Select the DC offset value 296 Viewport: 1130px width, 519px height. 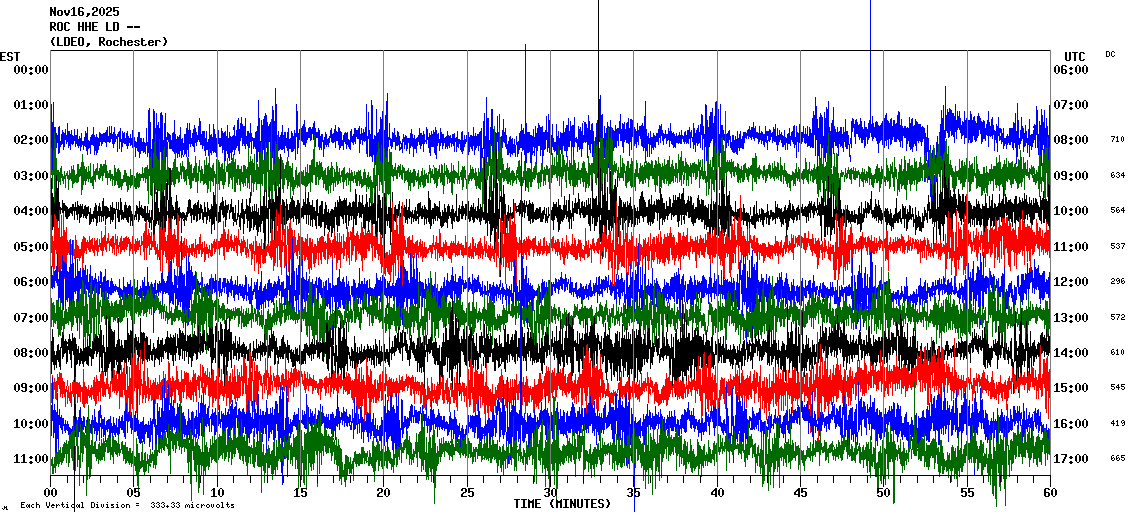[1117, 282]
